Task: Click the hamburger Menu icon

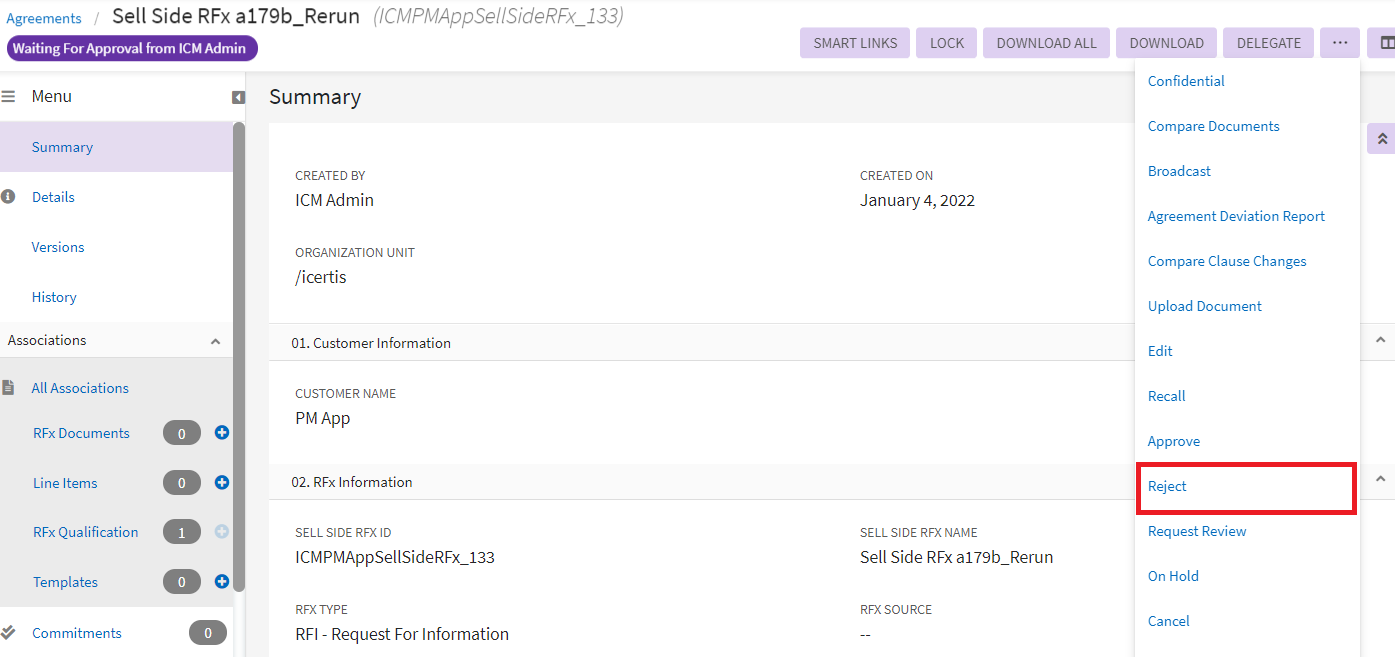Action: point(9,97)
